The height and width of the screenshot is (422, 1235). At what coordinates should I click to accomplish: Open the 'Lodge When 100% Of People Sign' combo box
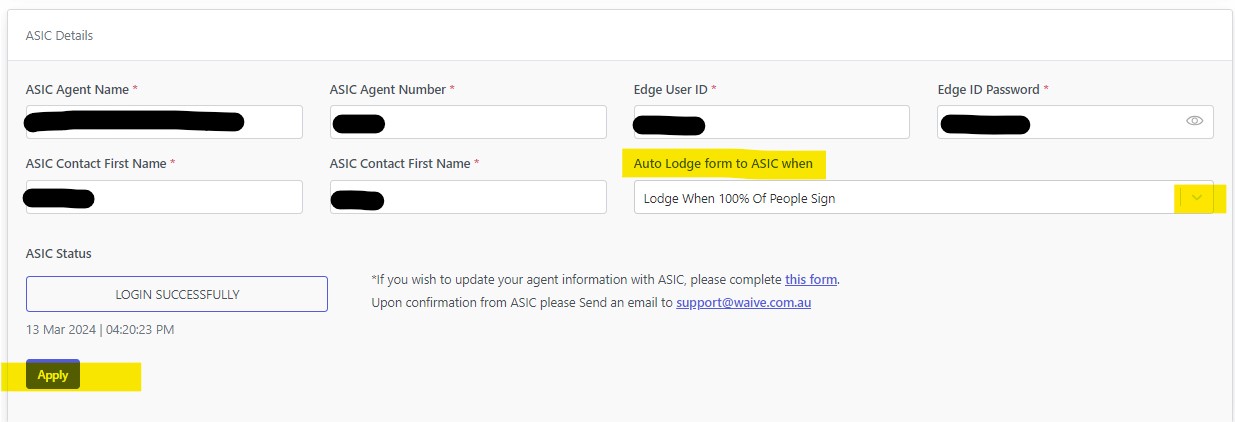[924, 197]
